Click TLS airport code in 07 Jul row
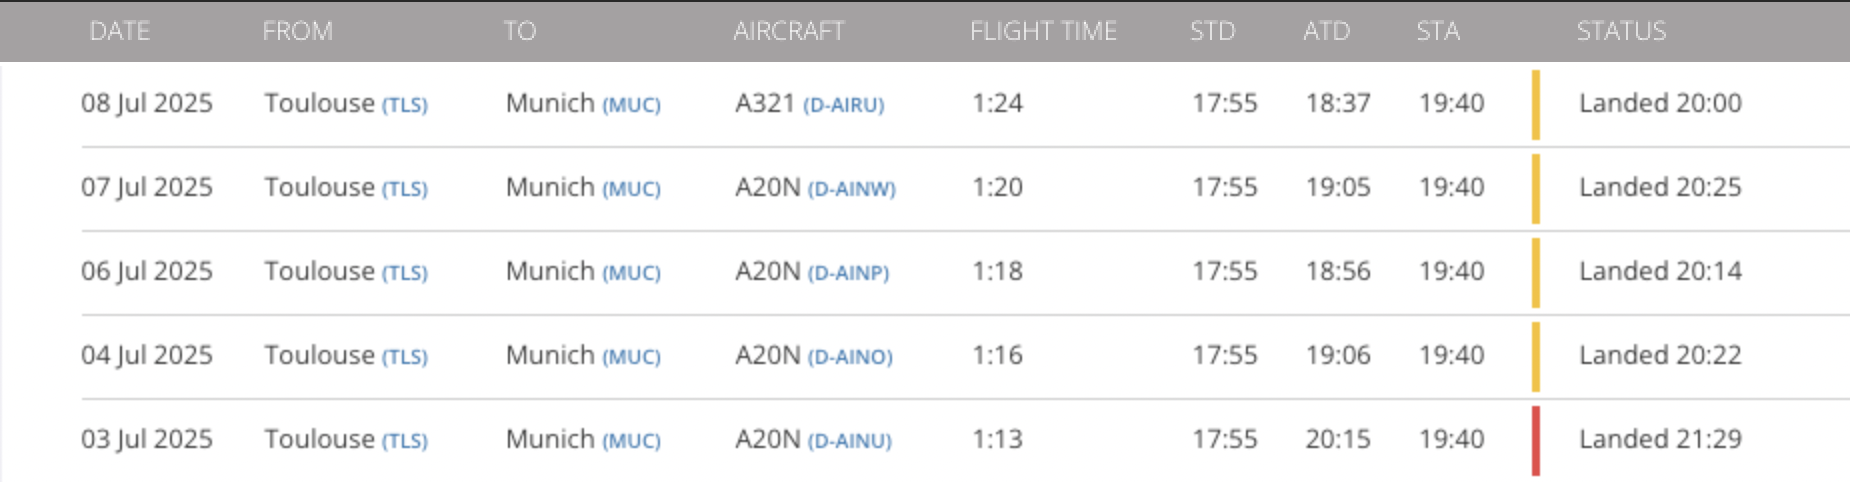1850x482 pixels. (404, 188)
